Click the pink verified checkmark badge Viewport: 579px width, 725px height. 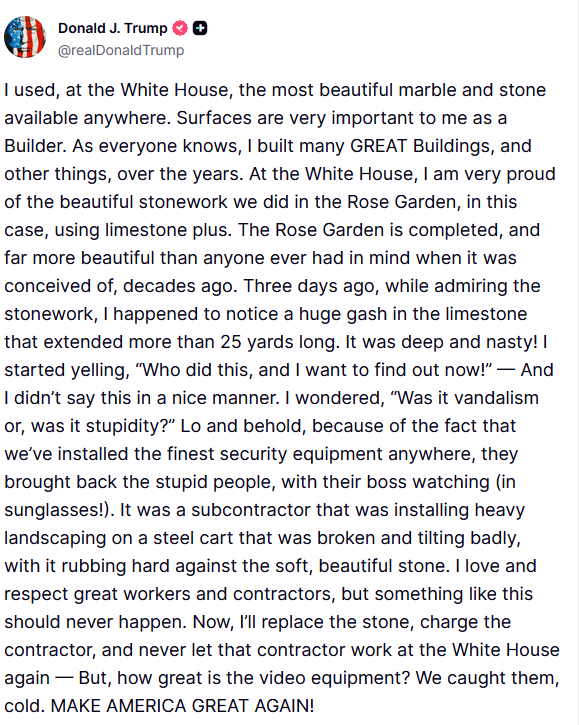click(180, 28)
